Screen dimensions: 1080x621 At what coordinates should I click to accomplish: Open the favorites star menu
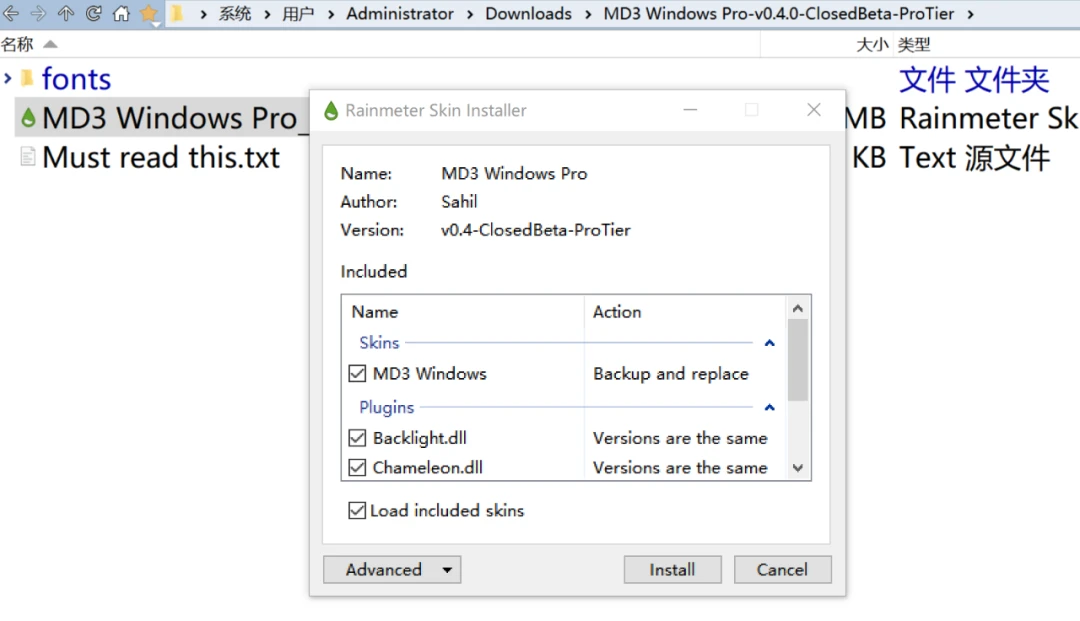149,14
